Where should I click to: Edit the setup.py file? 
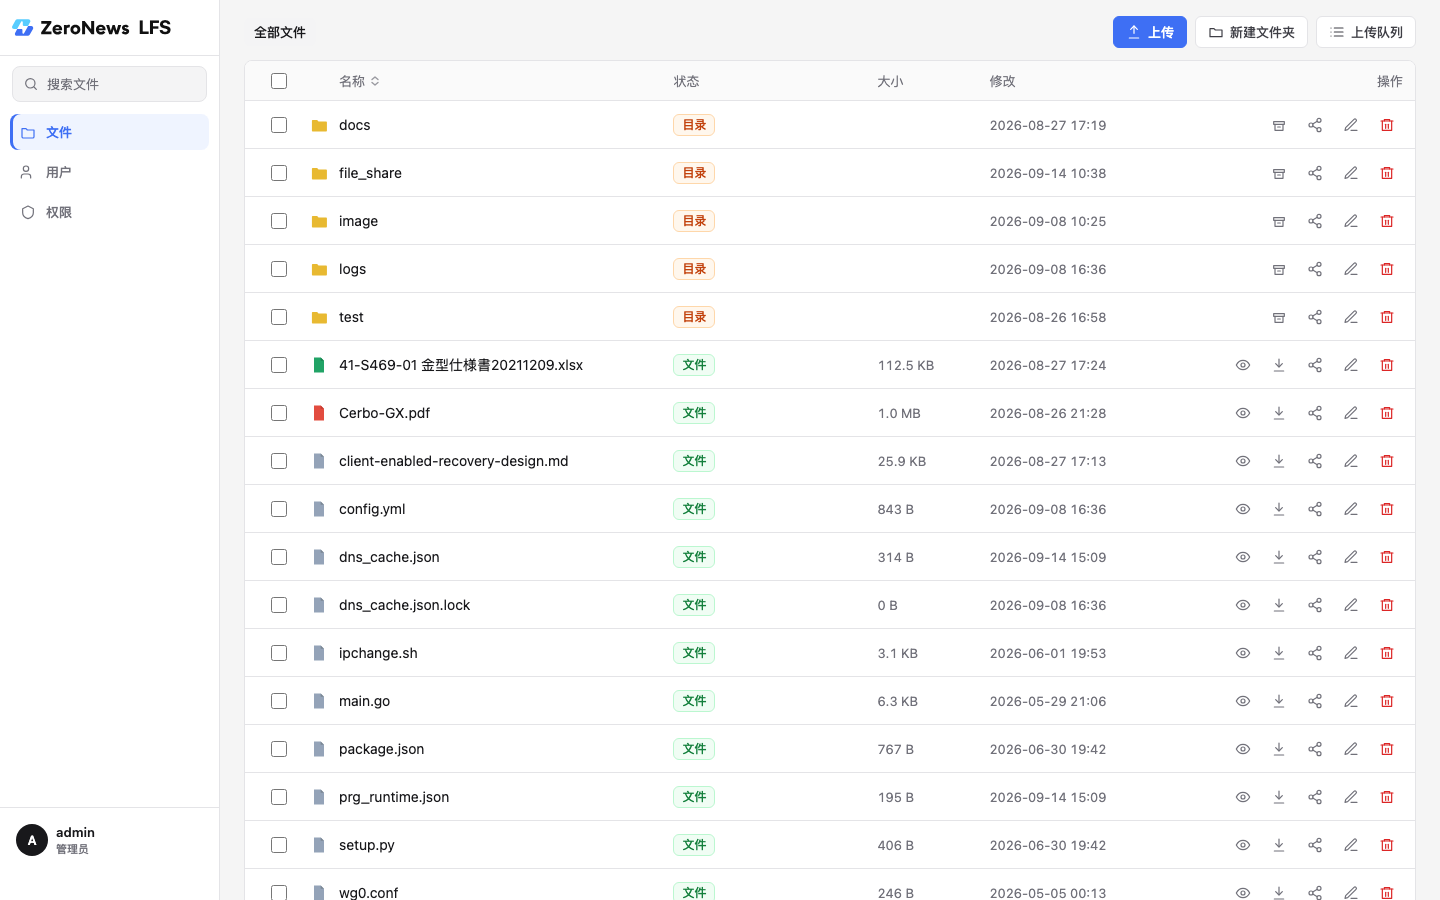point(1351,845)
